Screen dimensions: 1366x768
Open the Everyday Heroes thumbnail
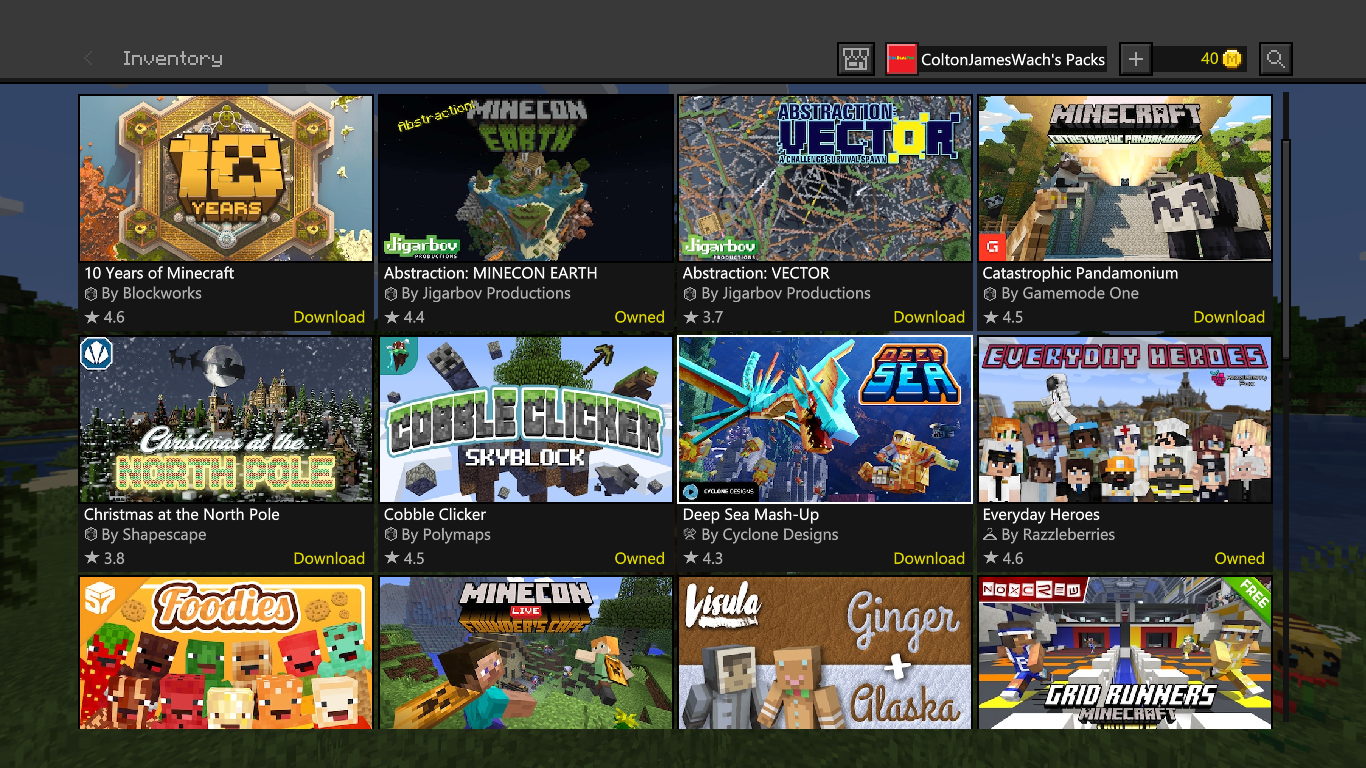(1125, 420)
